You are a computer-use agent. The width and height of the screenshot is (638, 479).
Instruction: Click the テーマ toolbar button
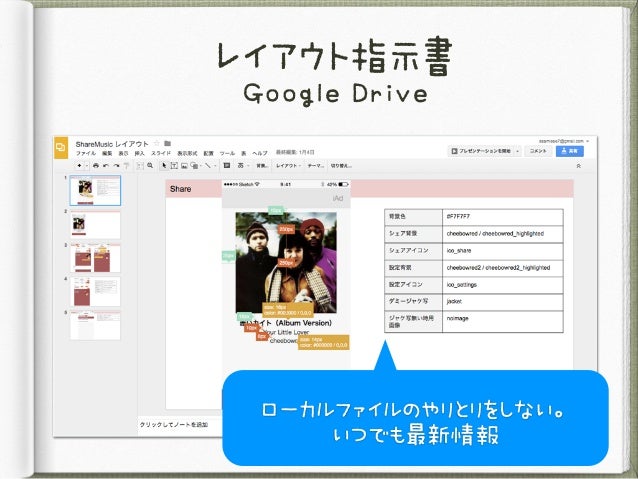[x=315, y=166]
